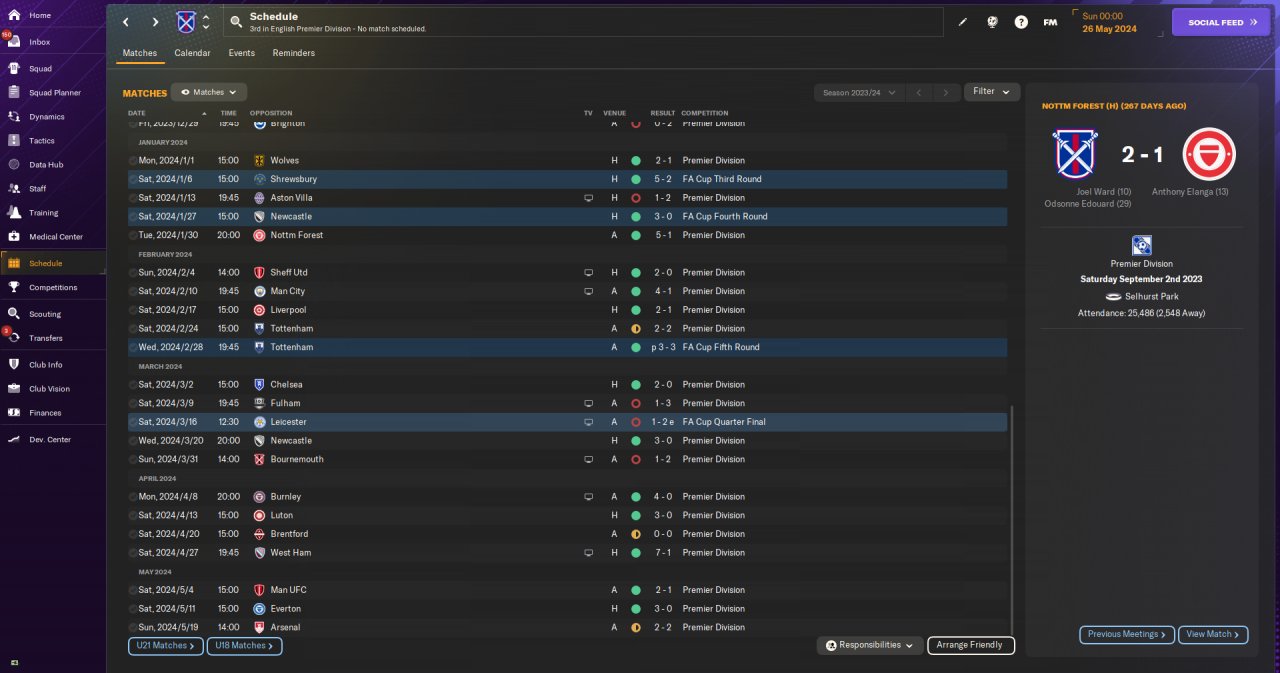Switch to the Reminders tab
Screen dimensions: 1280x673
tap(293, 53)
